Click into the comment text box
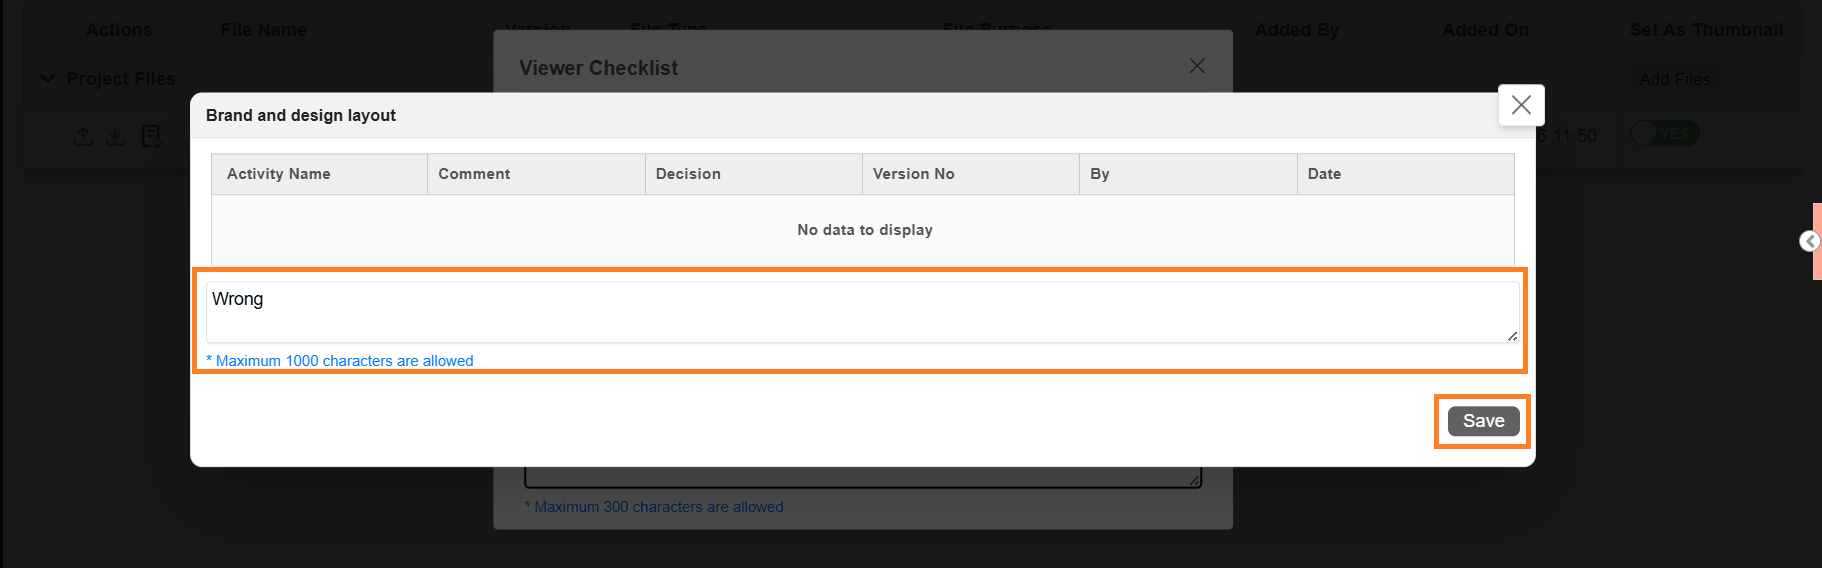The height and width of the screenshot is (568, 1822). (x=860, y=312)
